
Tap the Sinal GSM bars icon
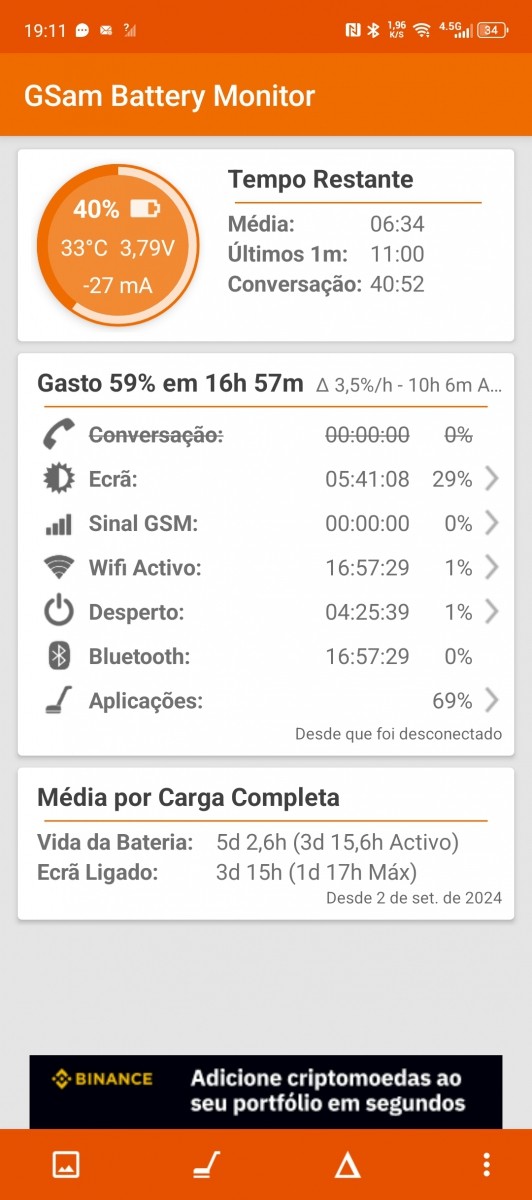(59, 524)
